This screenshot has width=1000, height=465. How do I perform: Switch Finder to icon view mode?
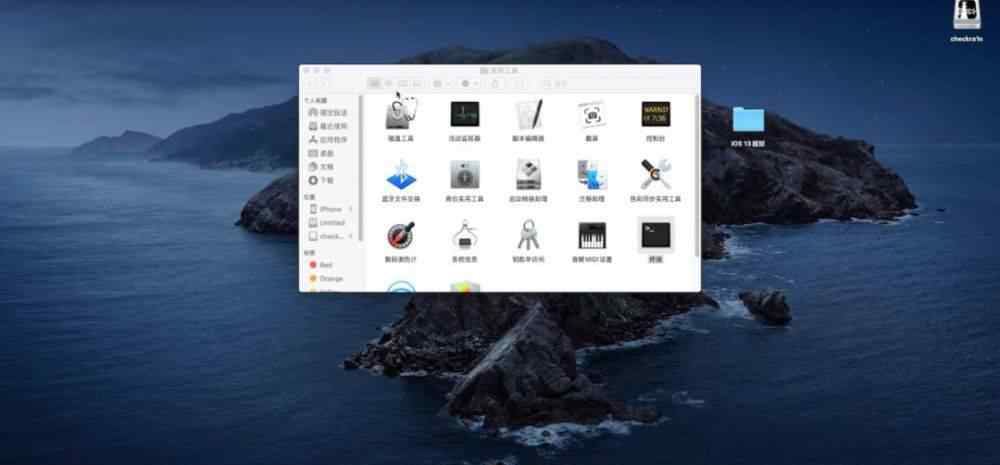[x=374, y=83]
